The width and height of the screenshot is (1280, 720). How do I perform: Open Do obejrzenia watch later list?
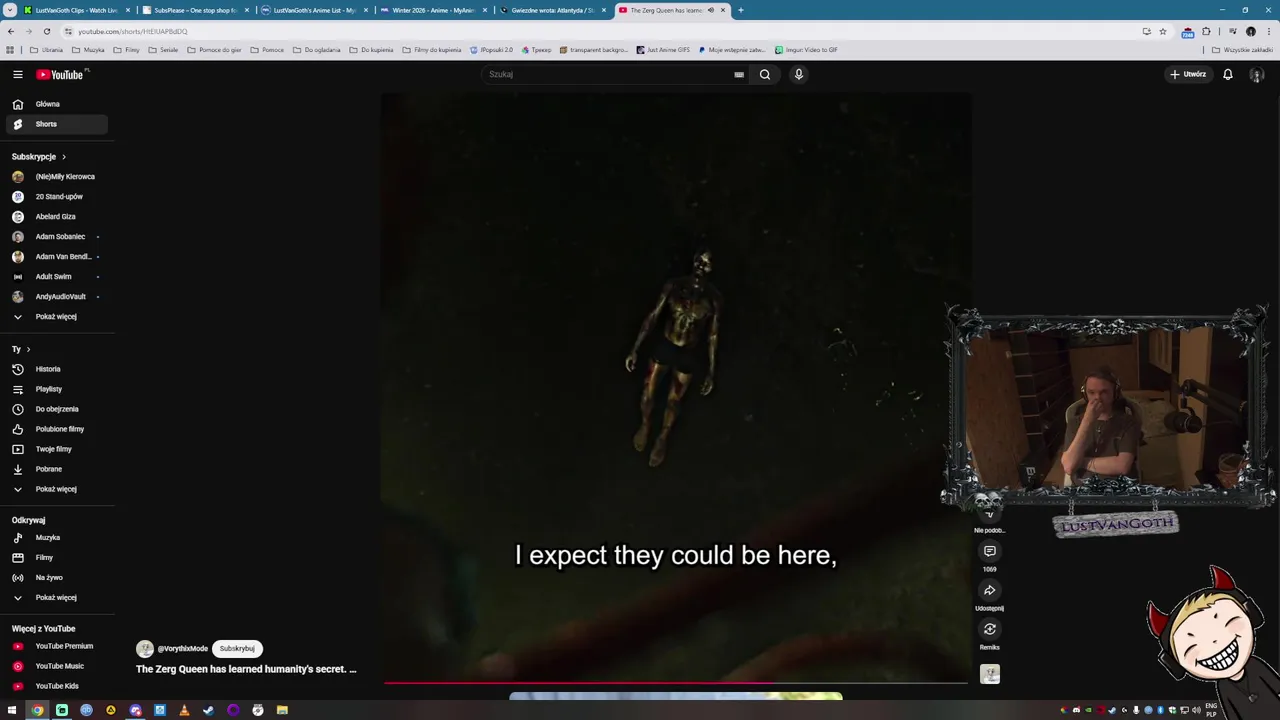pyautogui.click(x=57, y=409)
